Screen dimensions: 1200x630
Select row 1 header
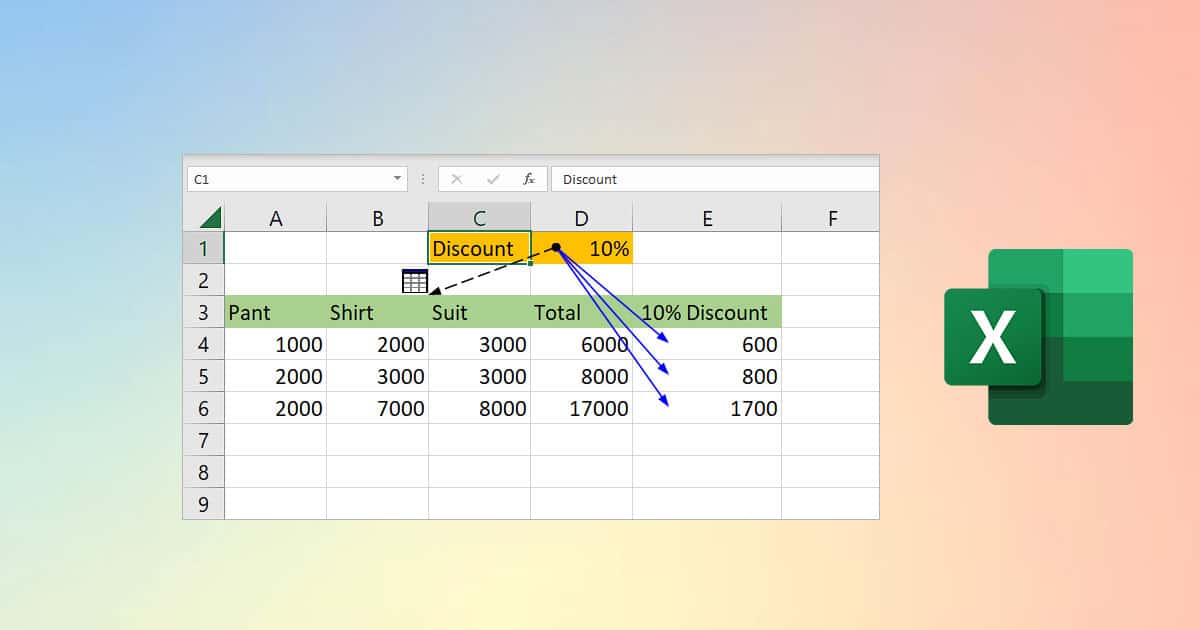[x=204, y=248]
